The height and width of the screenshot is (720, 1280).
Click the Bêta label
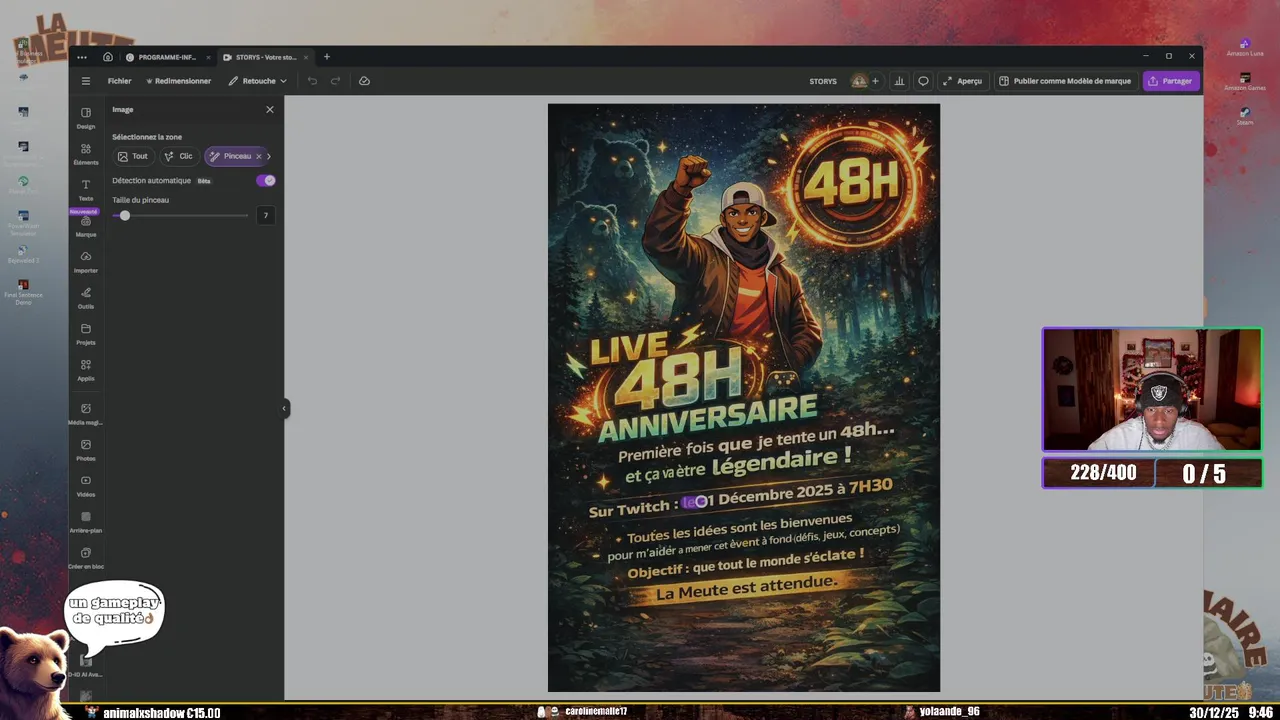(x=204, y=181)
